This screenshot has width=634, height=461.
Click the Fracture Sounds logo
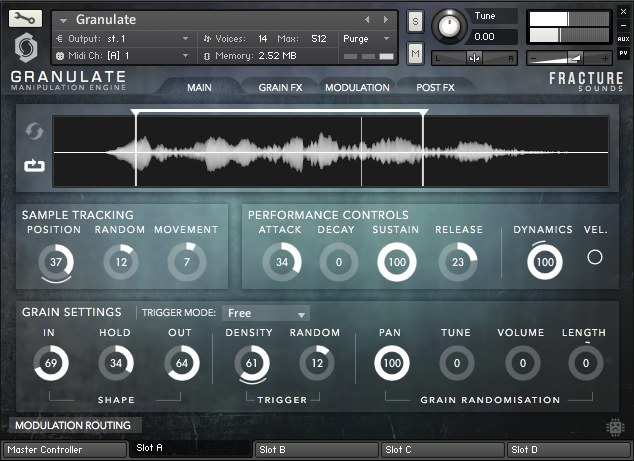pos(586,81)
